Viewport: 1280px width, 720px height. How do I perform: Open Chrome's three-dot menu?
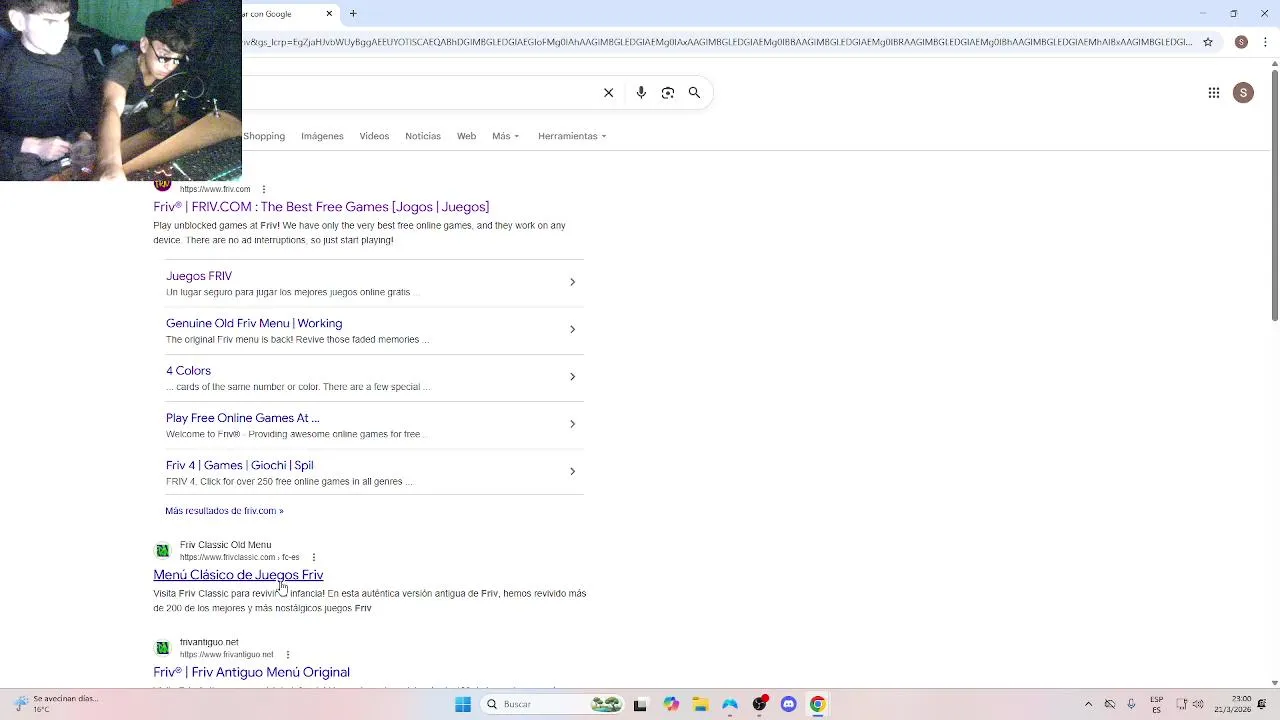1265,42
